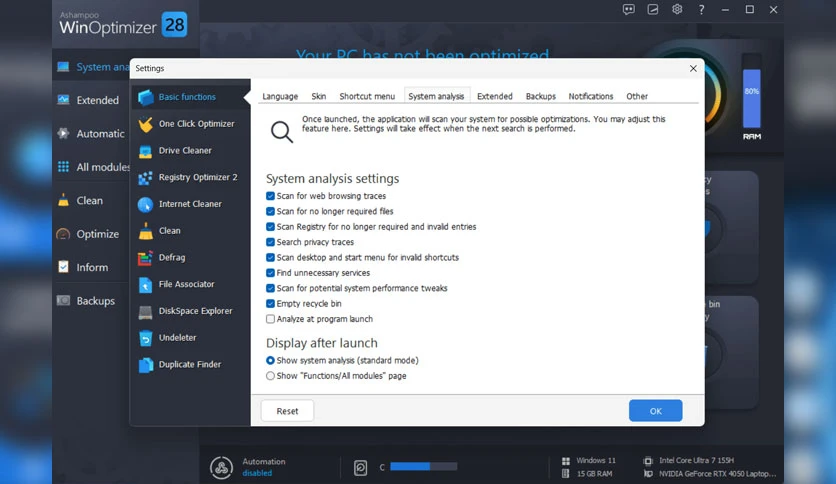Click the feedback chat icon in title bar
Image resolution: width=836 pixels, height=484 pixels.
point(629,10)
